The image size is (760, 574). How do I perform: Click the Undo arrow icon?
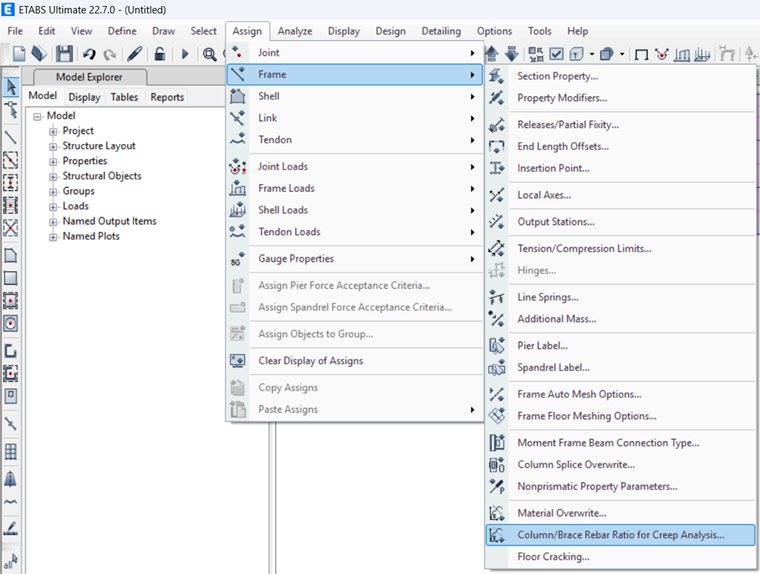click(89, 54)
